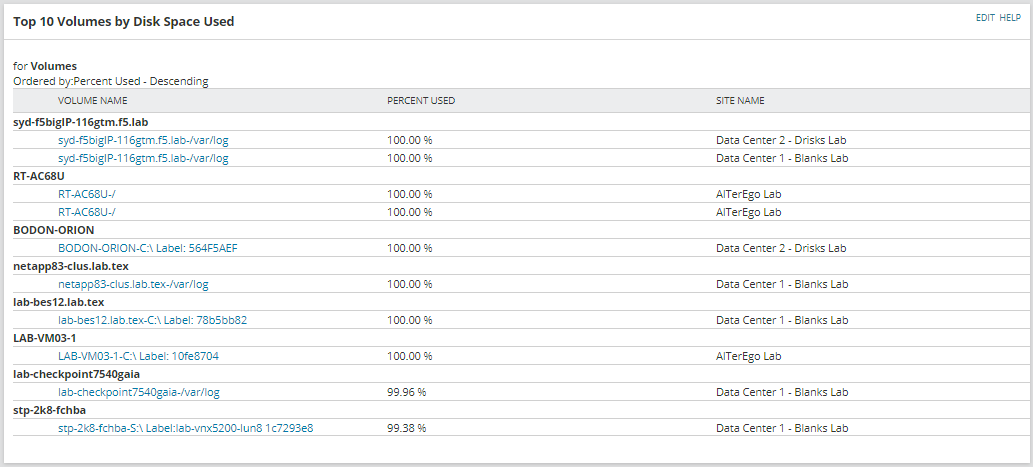
Task: Select the BODON-ORION group heading
Action: coord(53,230)
